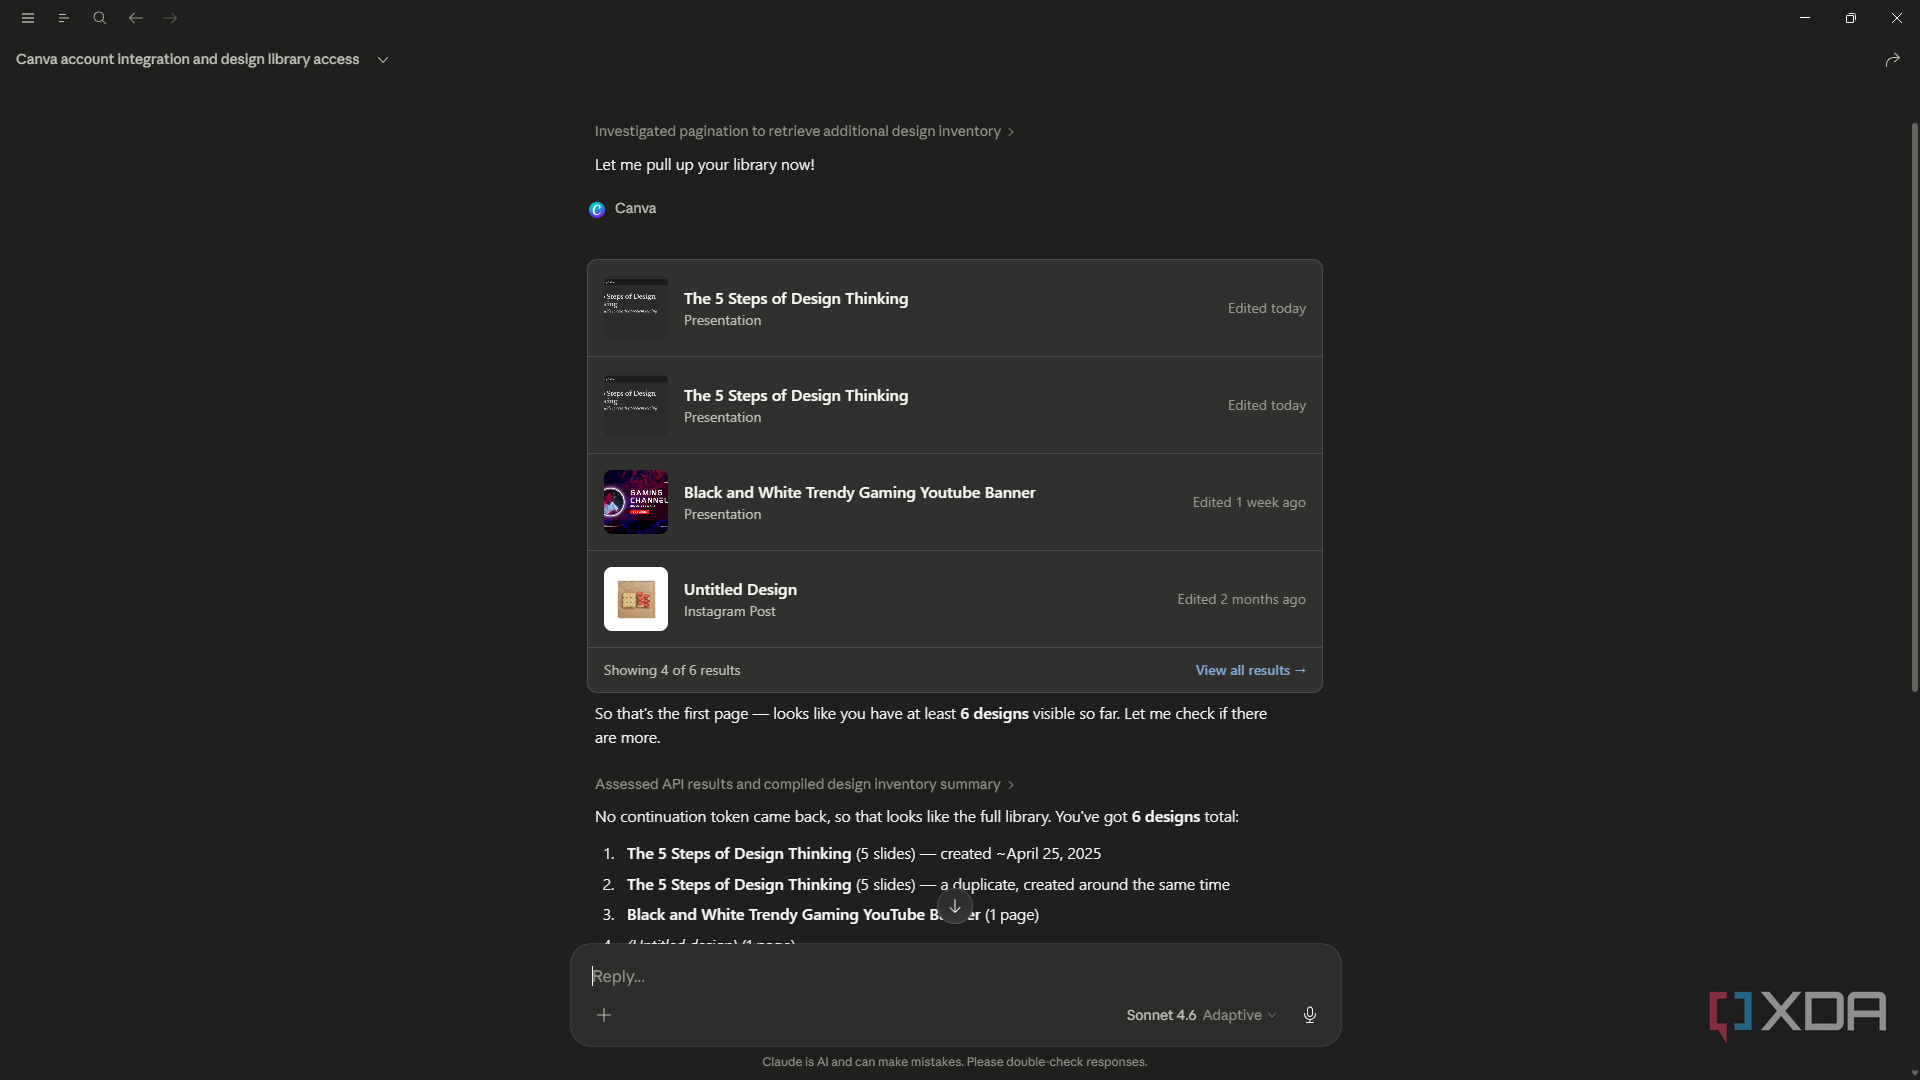Click the Canva logo icon

(x=597, y=209)
